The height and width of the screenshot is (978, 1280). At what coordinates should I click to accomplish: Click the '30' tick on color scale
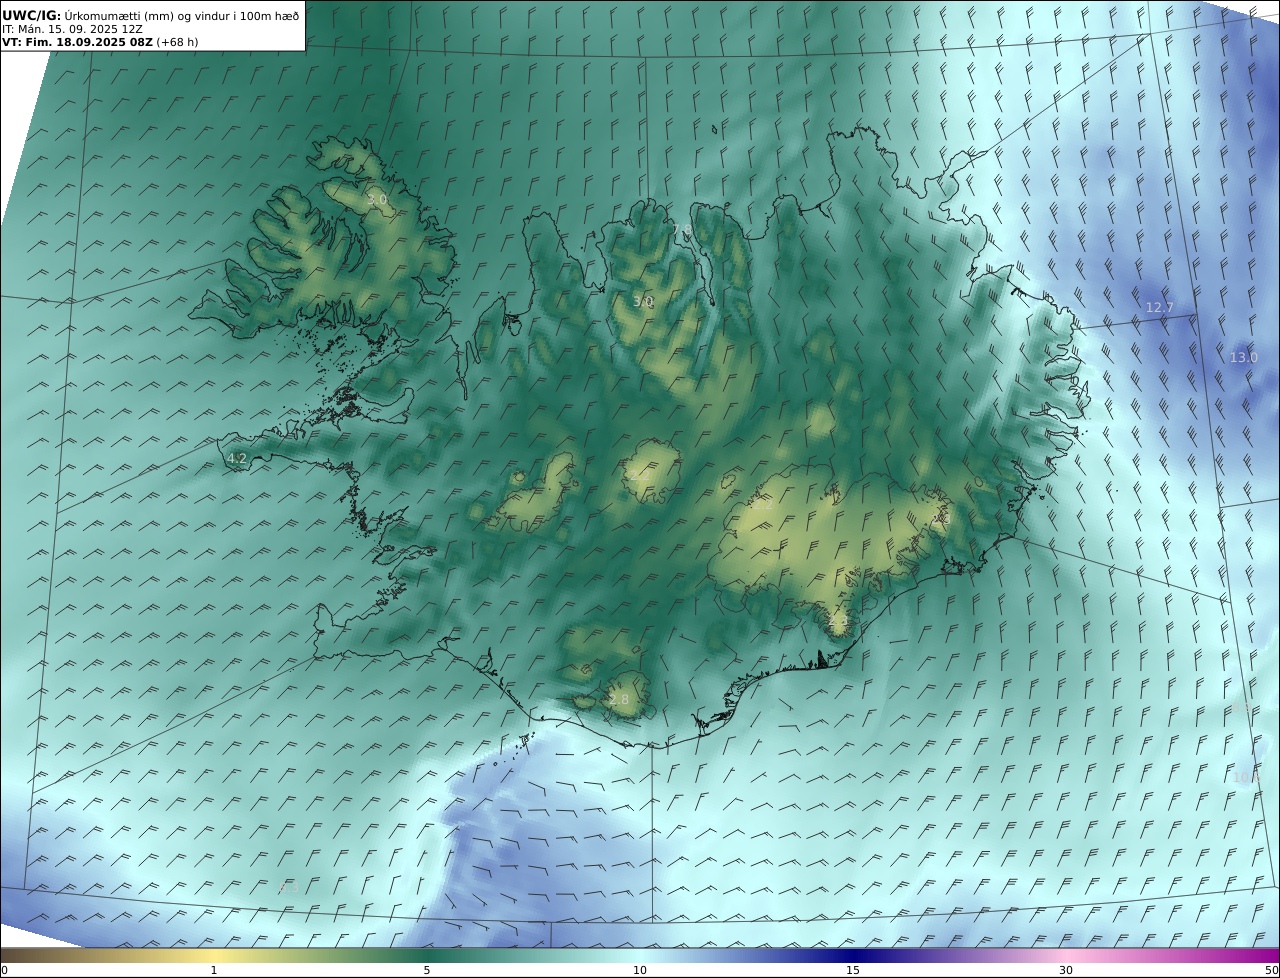pyautogui.click(x=1066, y=970)
